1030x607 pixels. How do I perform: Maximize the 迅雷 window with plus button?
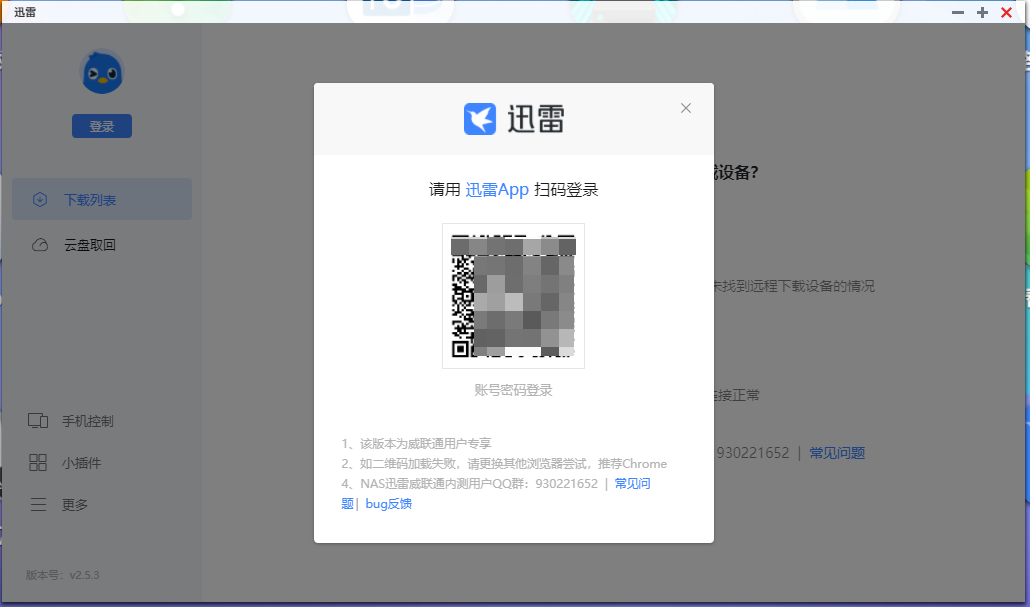click(x=982, y=12)
